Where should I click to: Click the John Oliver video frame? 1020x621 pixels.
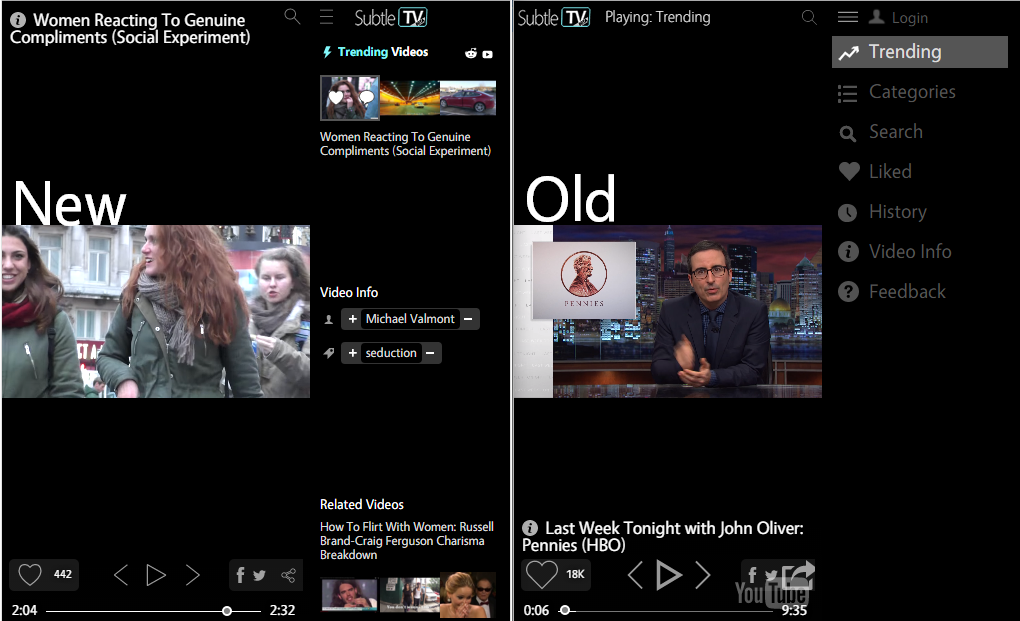[x=668, y=311]
